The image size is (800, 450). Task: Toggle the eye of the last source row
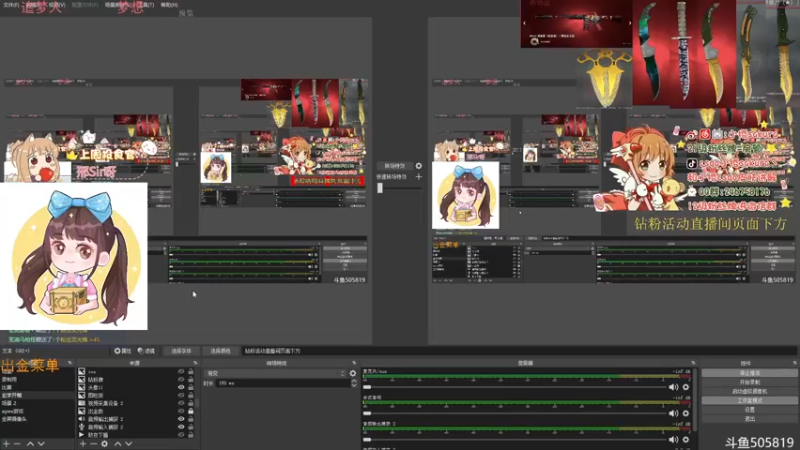click(x=181, y=435)
